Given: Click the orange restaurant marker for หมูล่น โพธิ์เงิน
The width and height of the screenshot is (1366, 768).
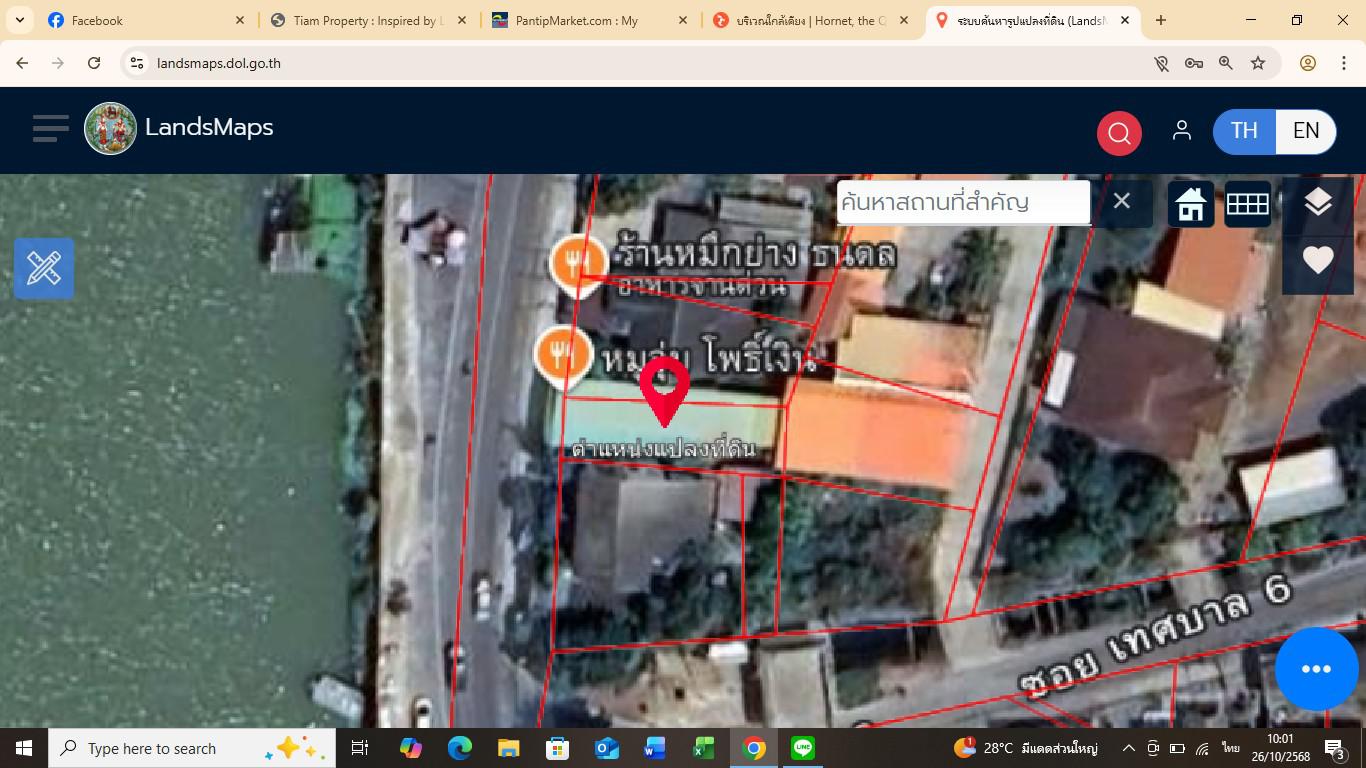Looking at the screenshot, I should click(x=561, y=354).
